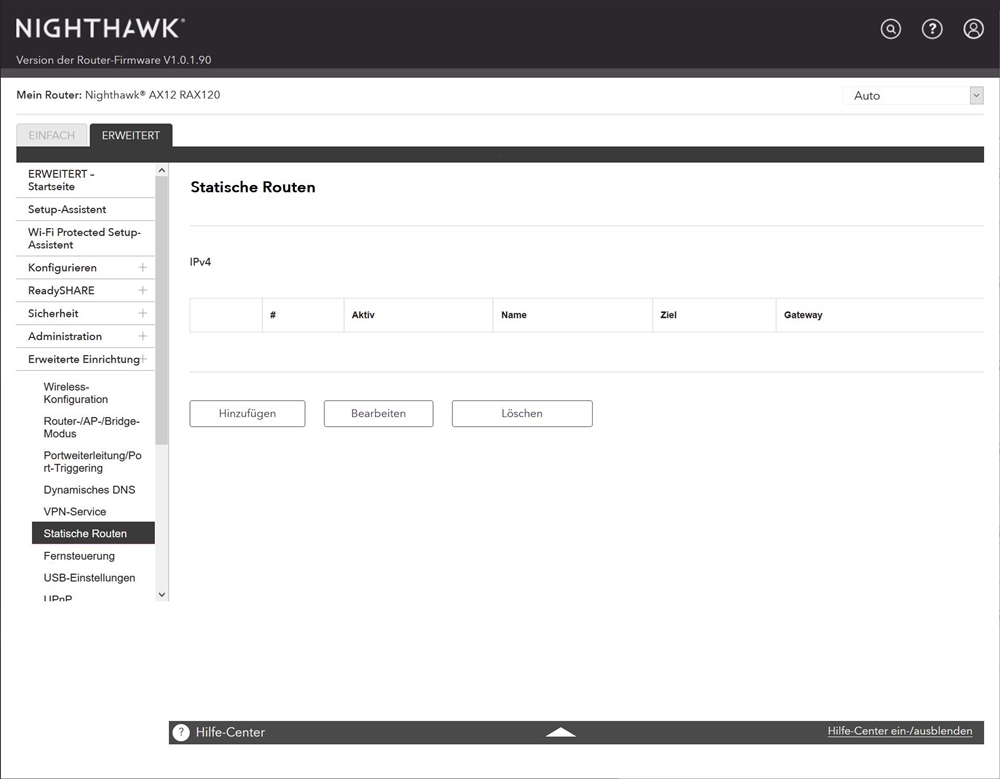Image resolution: width=1000 pixels, height=779 pixels.
Task: Expand the Konfigurieren menu section
Action: (142, 268)
